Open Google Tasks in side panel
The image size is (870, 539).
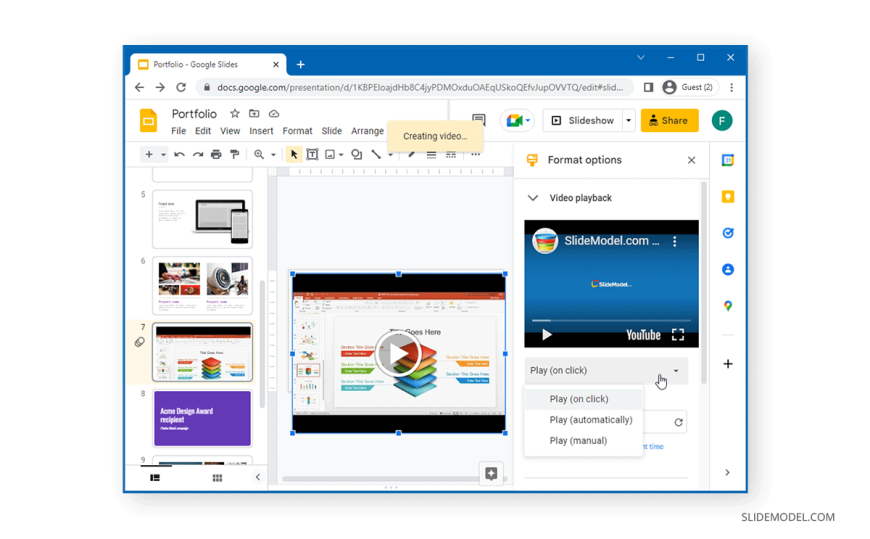(728, 233)
